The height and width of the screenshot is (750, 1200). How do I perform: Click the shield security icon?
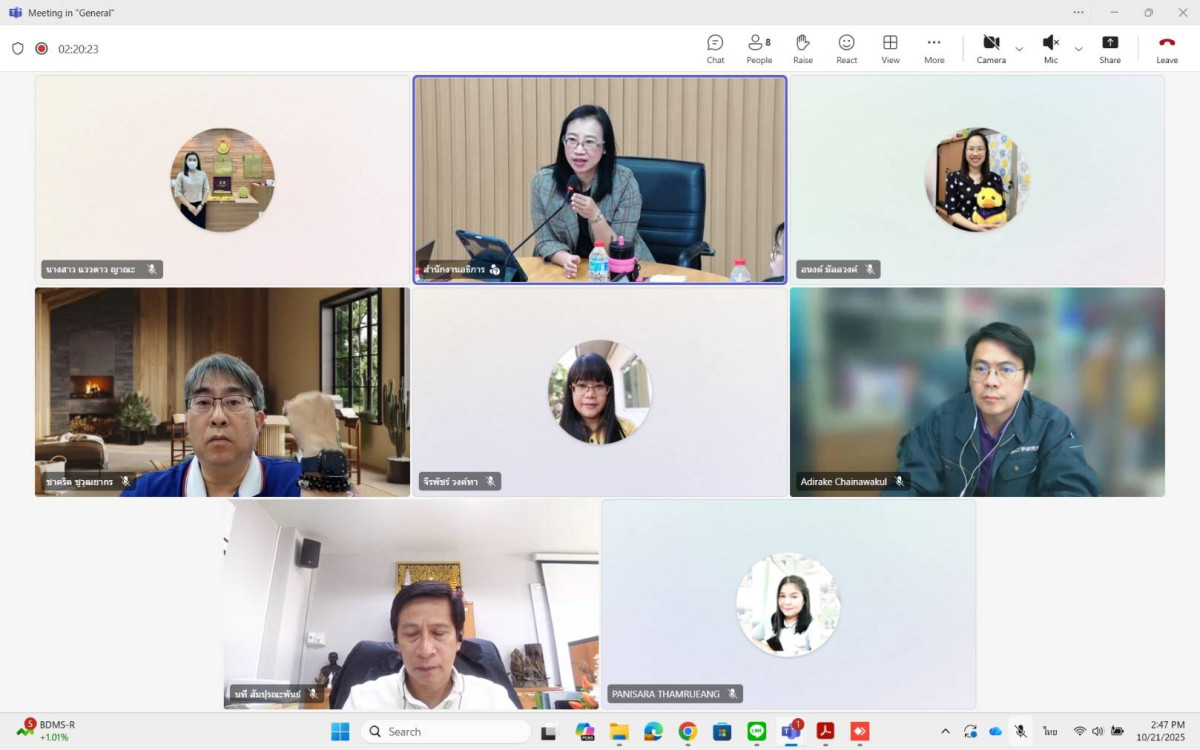18,48
